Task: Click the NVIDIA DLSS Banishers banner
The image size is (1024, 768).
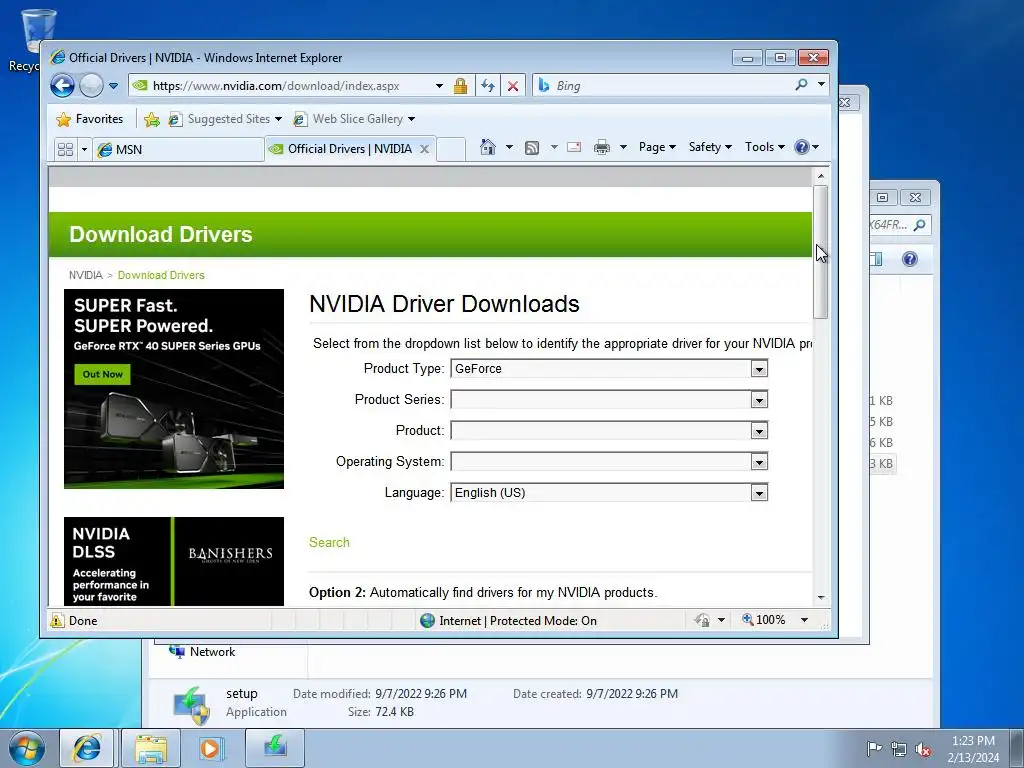Action: point(174,562)
